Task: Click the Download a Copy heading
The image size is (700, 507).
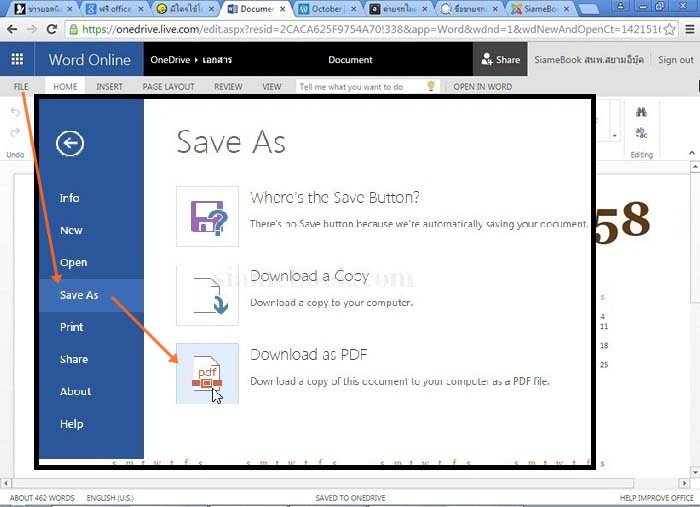Action: pyautogui.click(x=309, y=276)
